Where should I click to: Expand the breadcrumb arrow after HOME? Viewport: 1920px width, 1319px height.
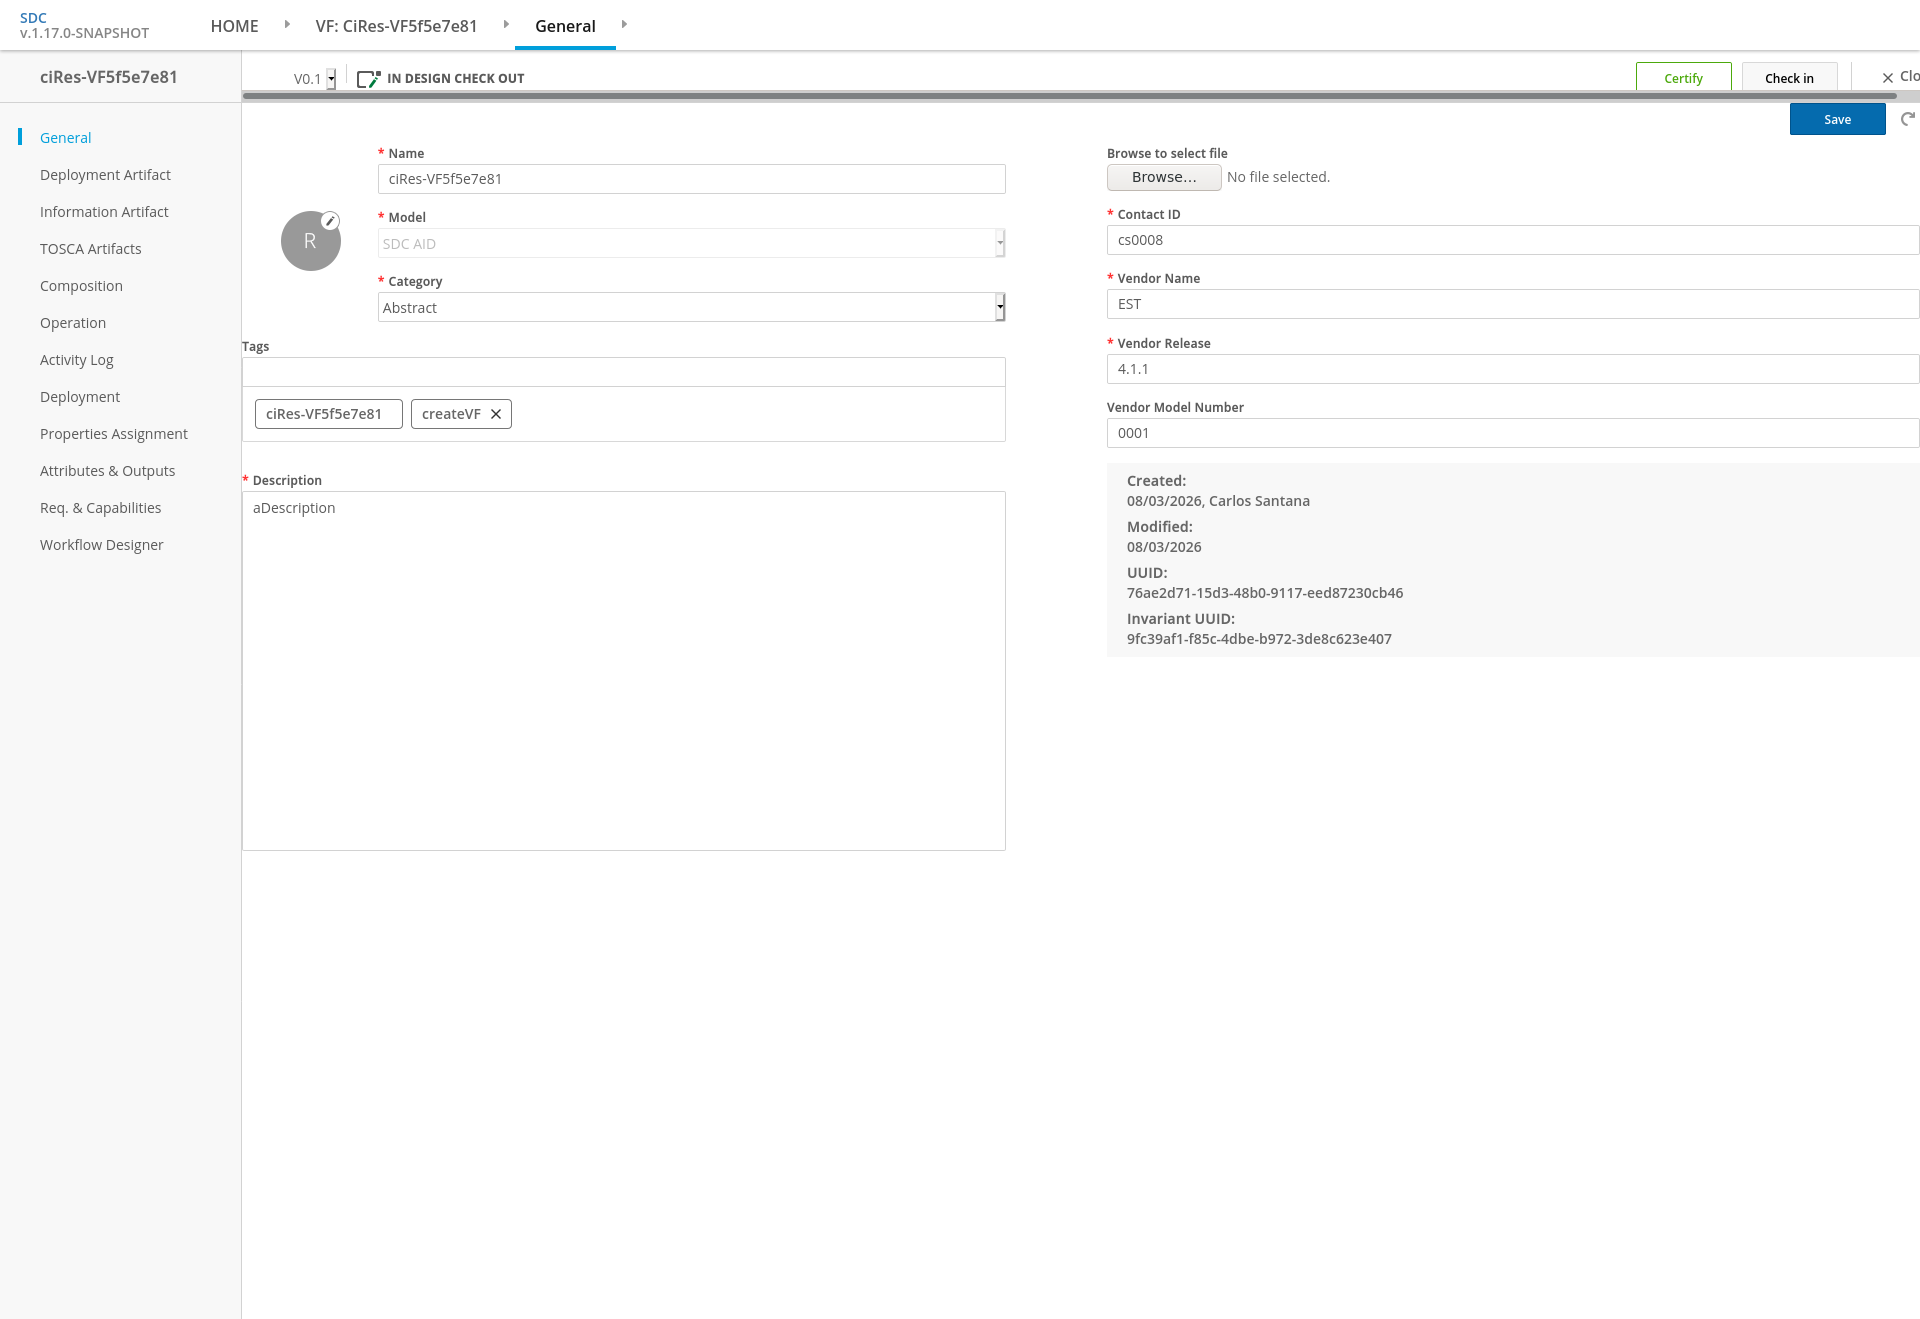287,24
